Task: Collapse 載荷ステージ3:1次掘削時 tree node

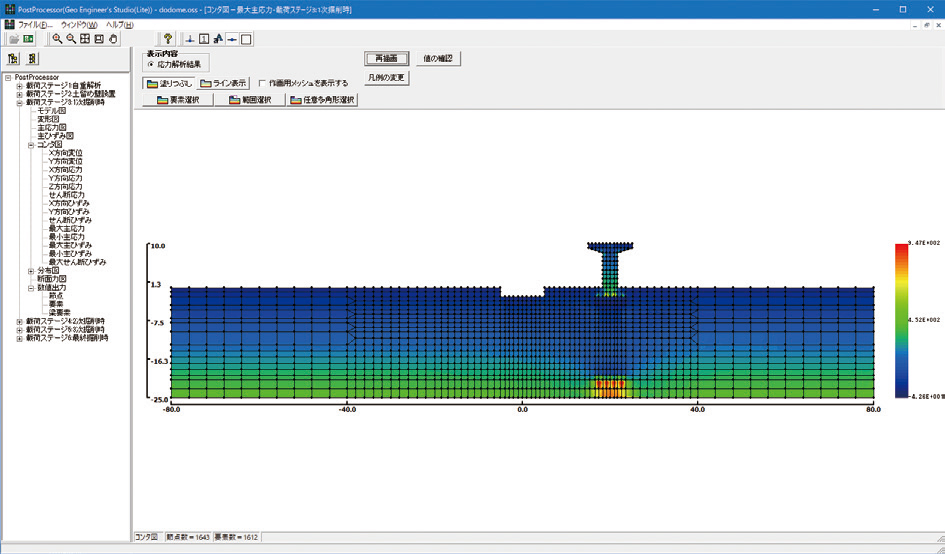Action: 19,102
